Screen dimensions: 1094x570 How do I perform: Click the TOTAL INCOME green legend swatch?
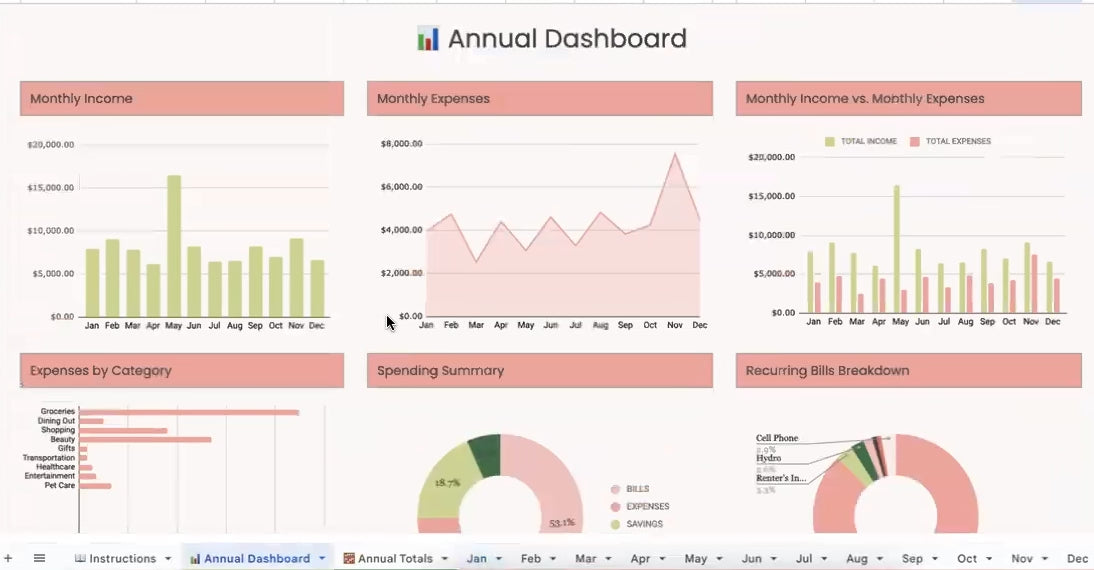pos(829,142)
